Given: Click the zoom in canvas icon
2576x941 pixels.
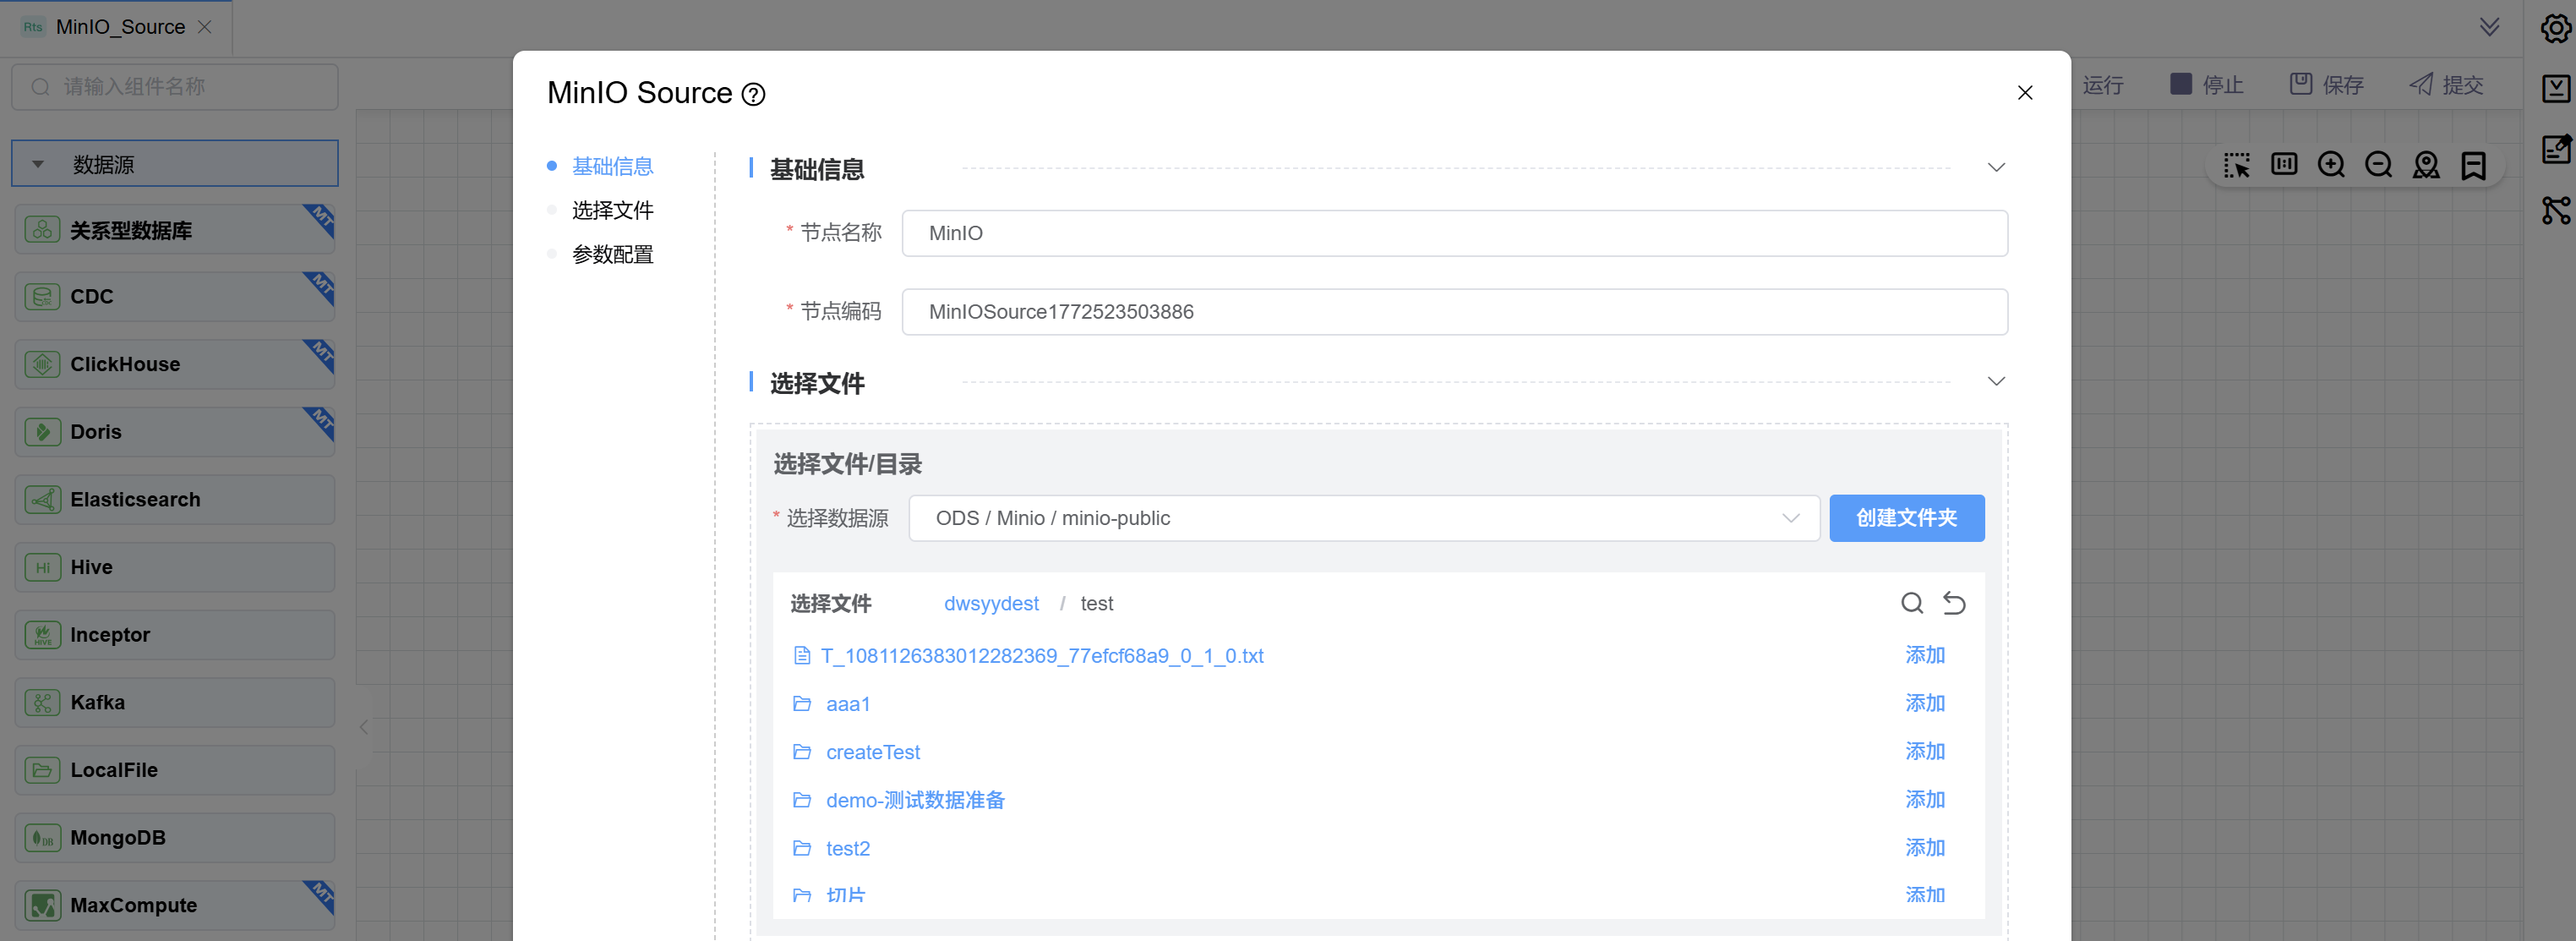Looking at the screenshot, I should (x=2331, y=165).
